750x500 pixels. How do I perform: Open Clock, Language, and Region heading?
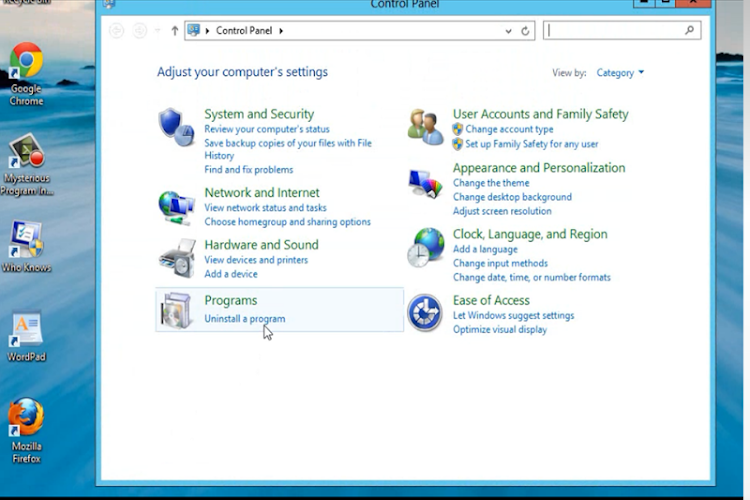[x=530, y=234]
